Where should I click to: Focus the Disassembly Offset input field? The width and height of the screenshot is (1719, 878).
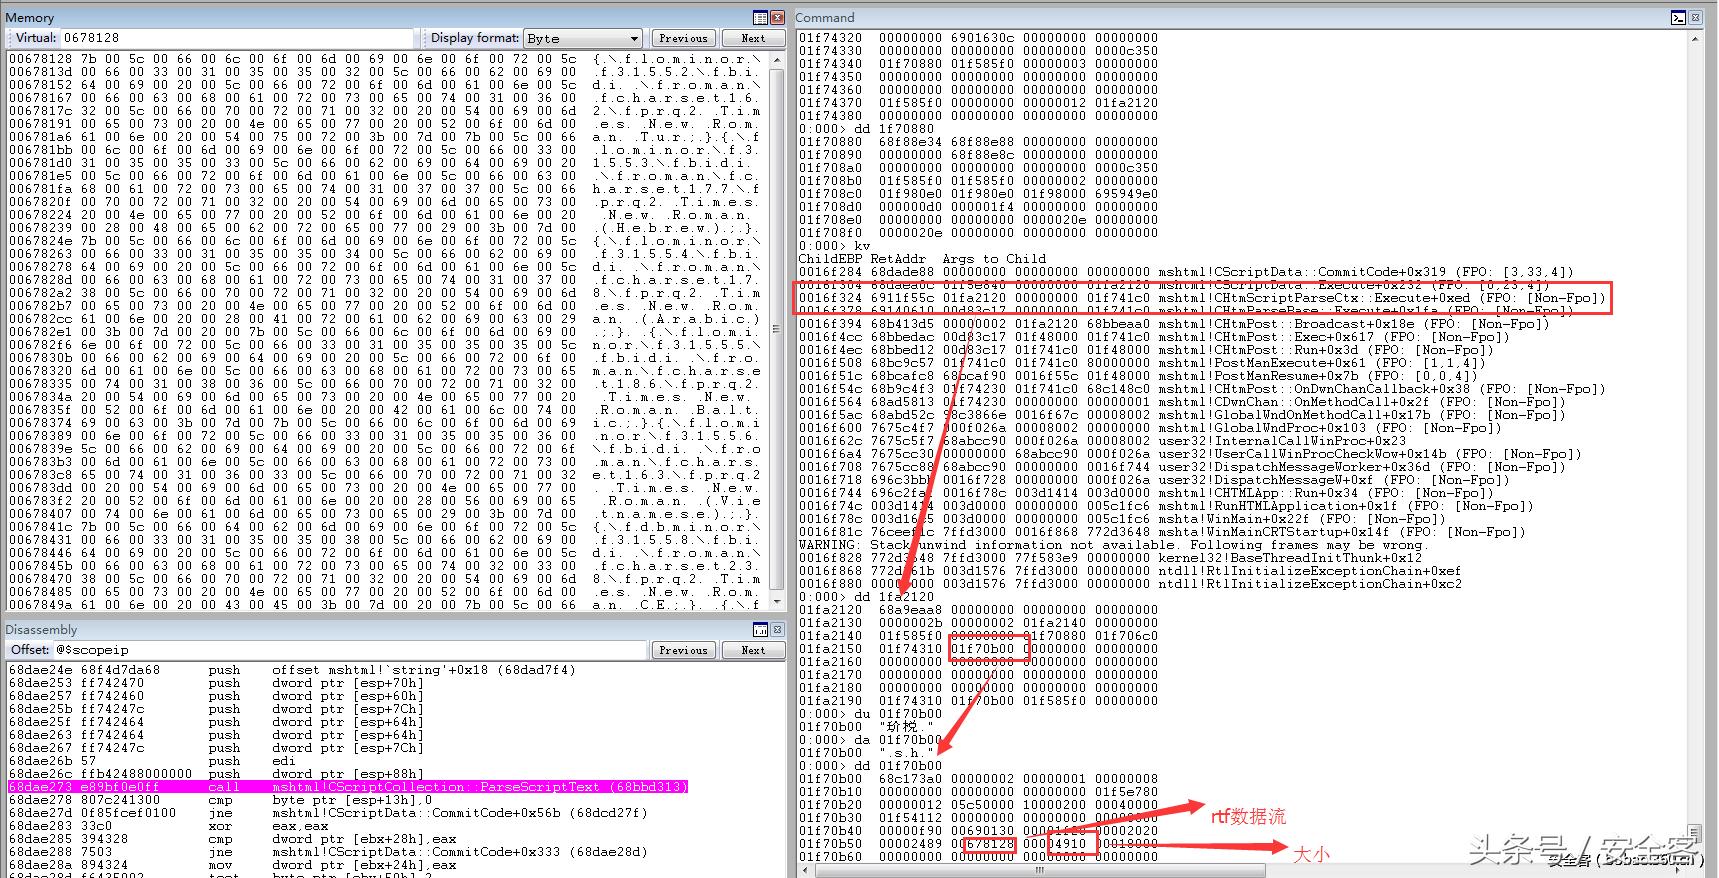pos(350,650)
